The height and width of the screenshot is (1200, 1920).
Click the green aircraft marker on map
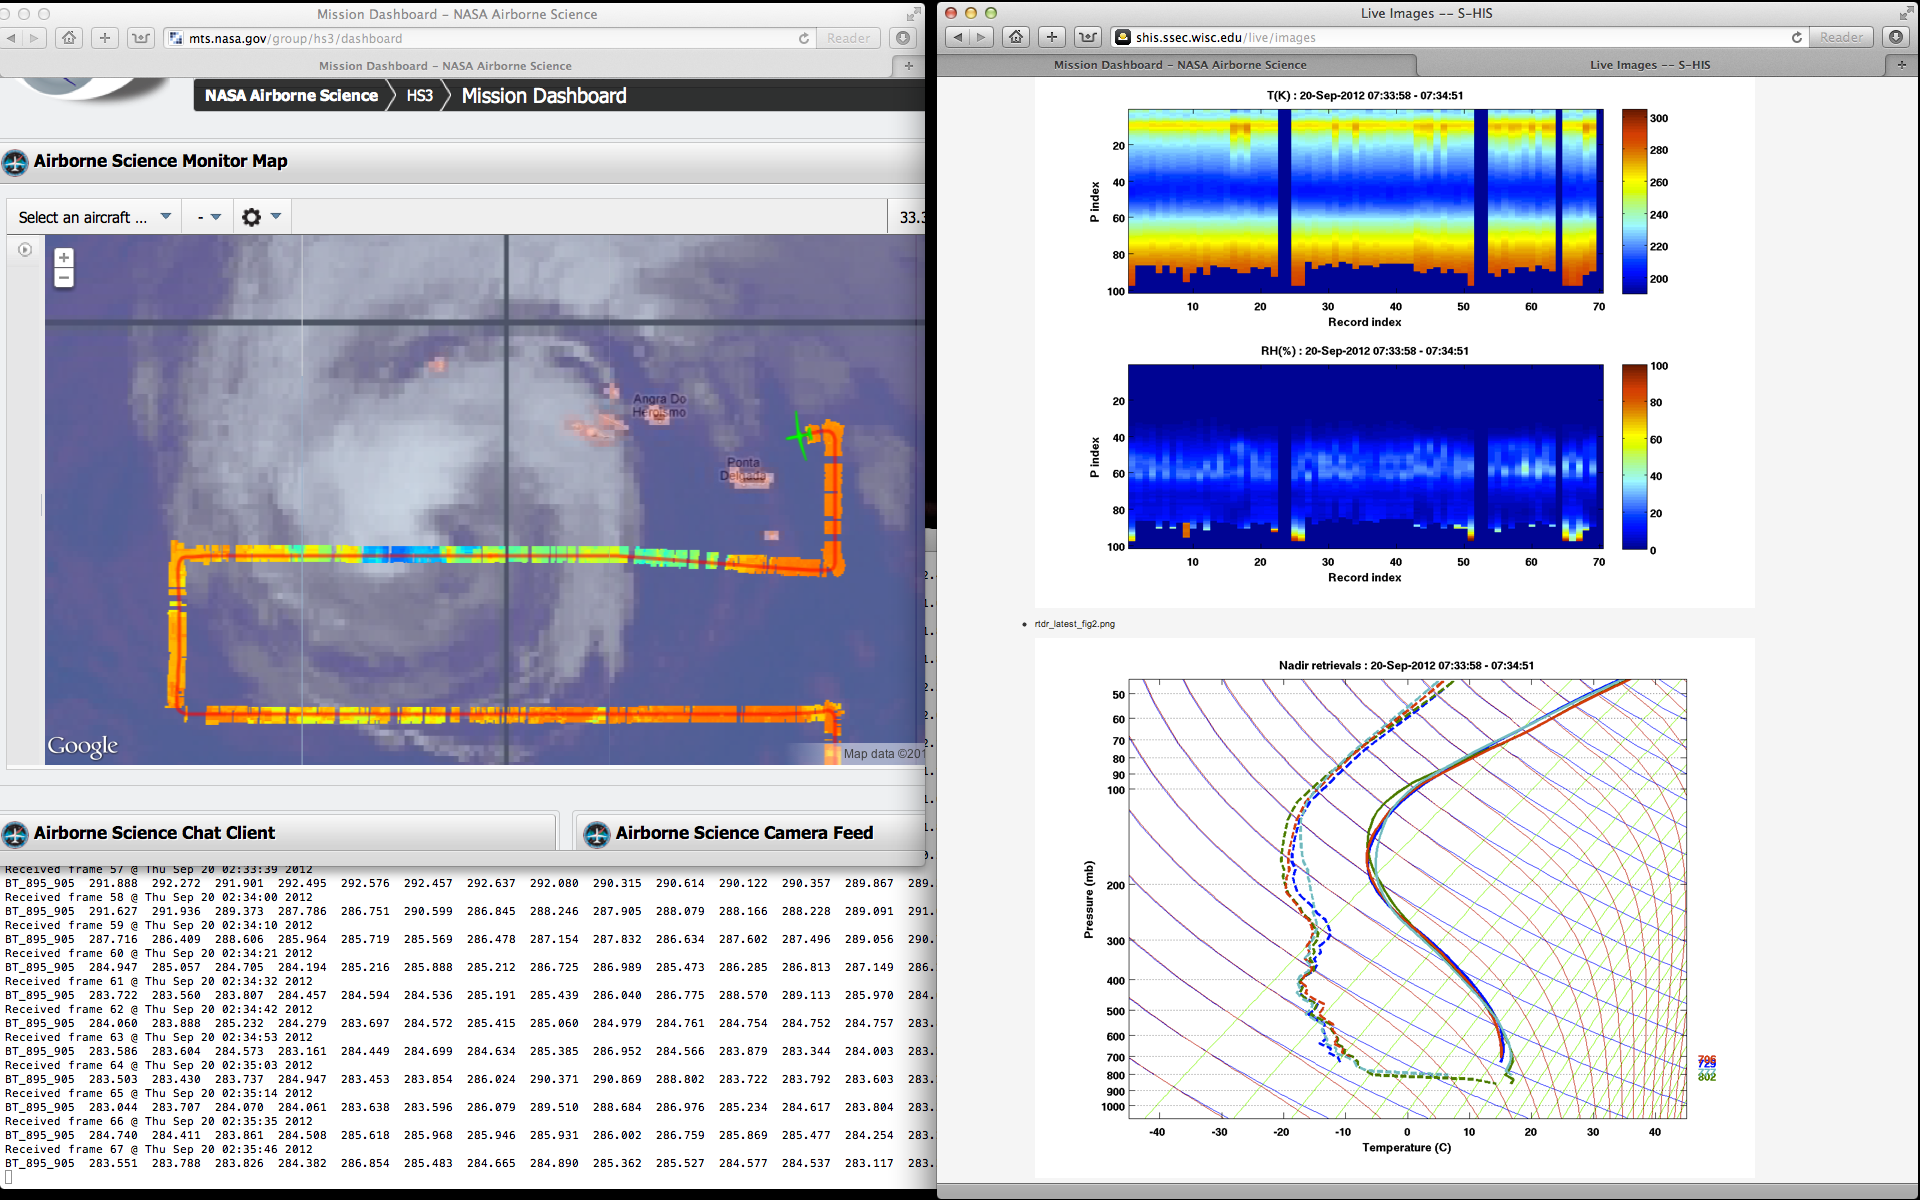tap(798, 436)
